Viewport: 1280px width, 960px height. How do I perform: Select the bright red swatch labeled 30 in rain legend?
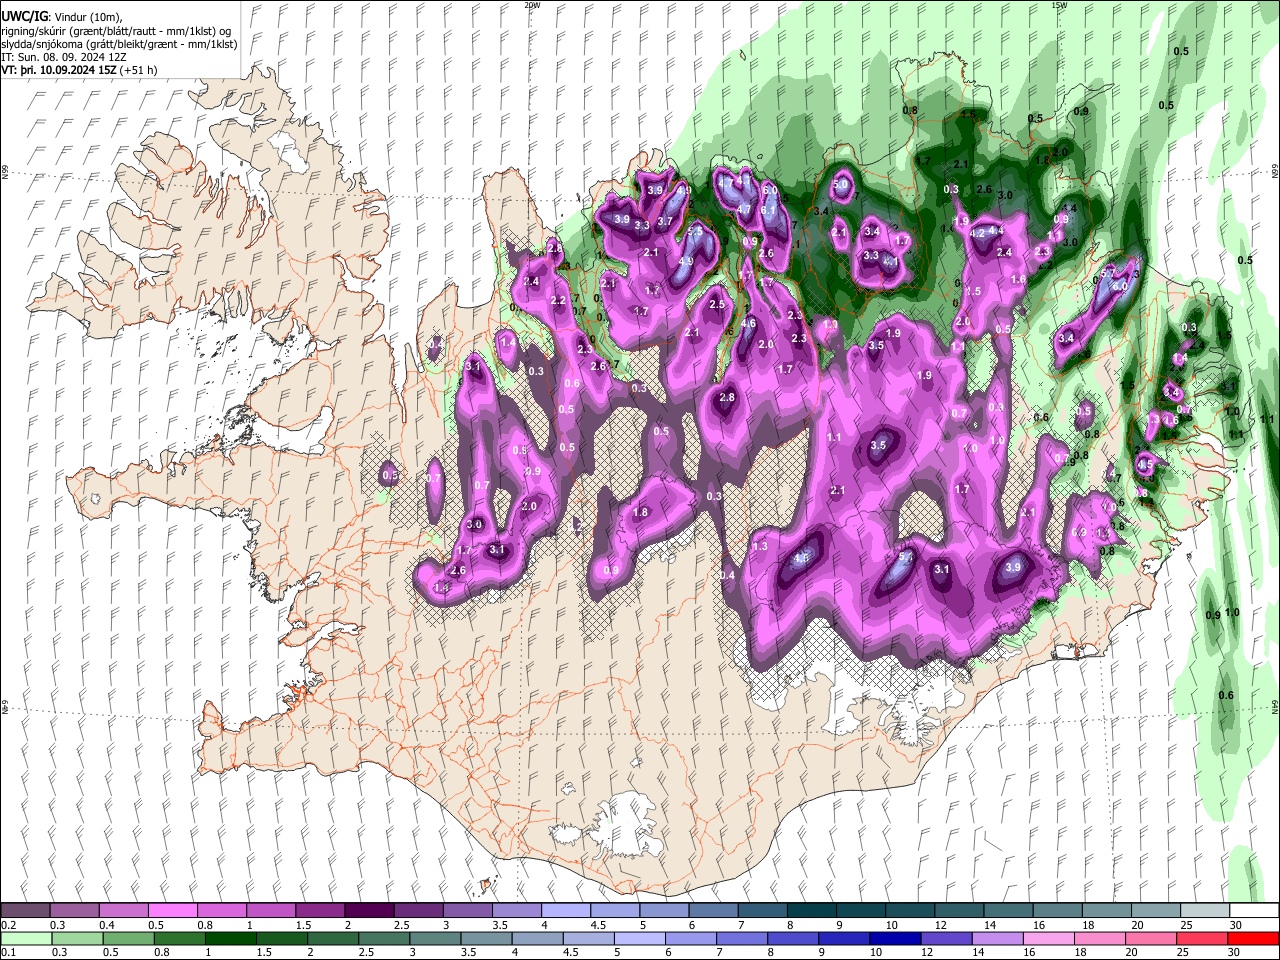[1252, 938]
